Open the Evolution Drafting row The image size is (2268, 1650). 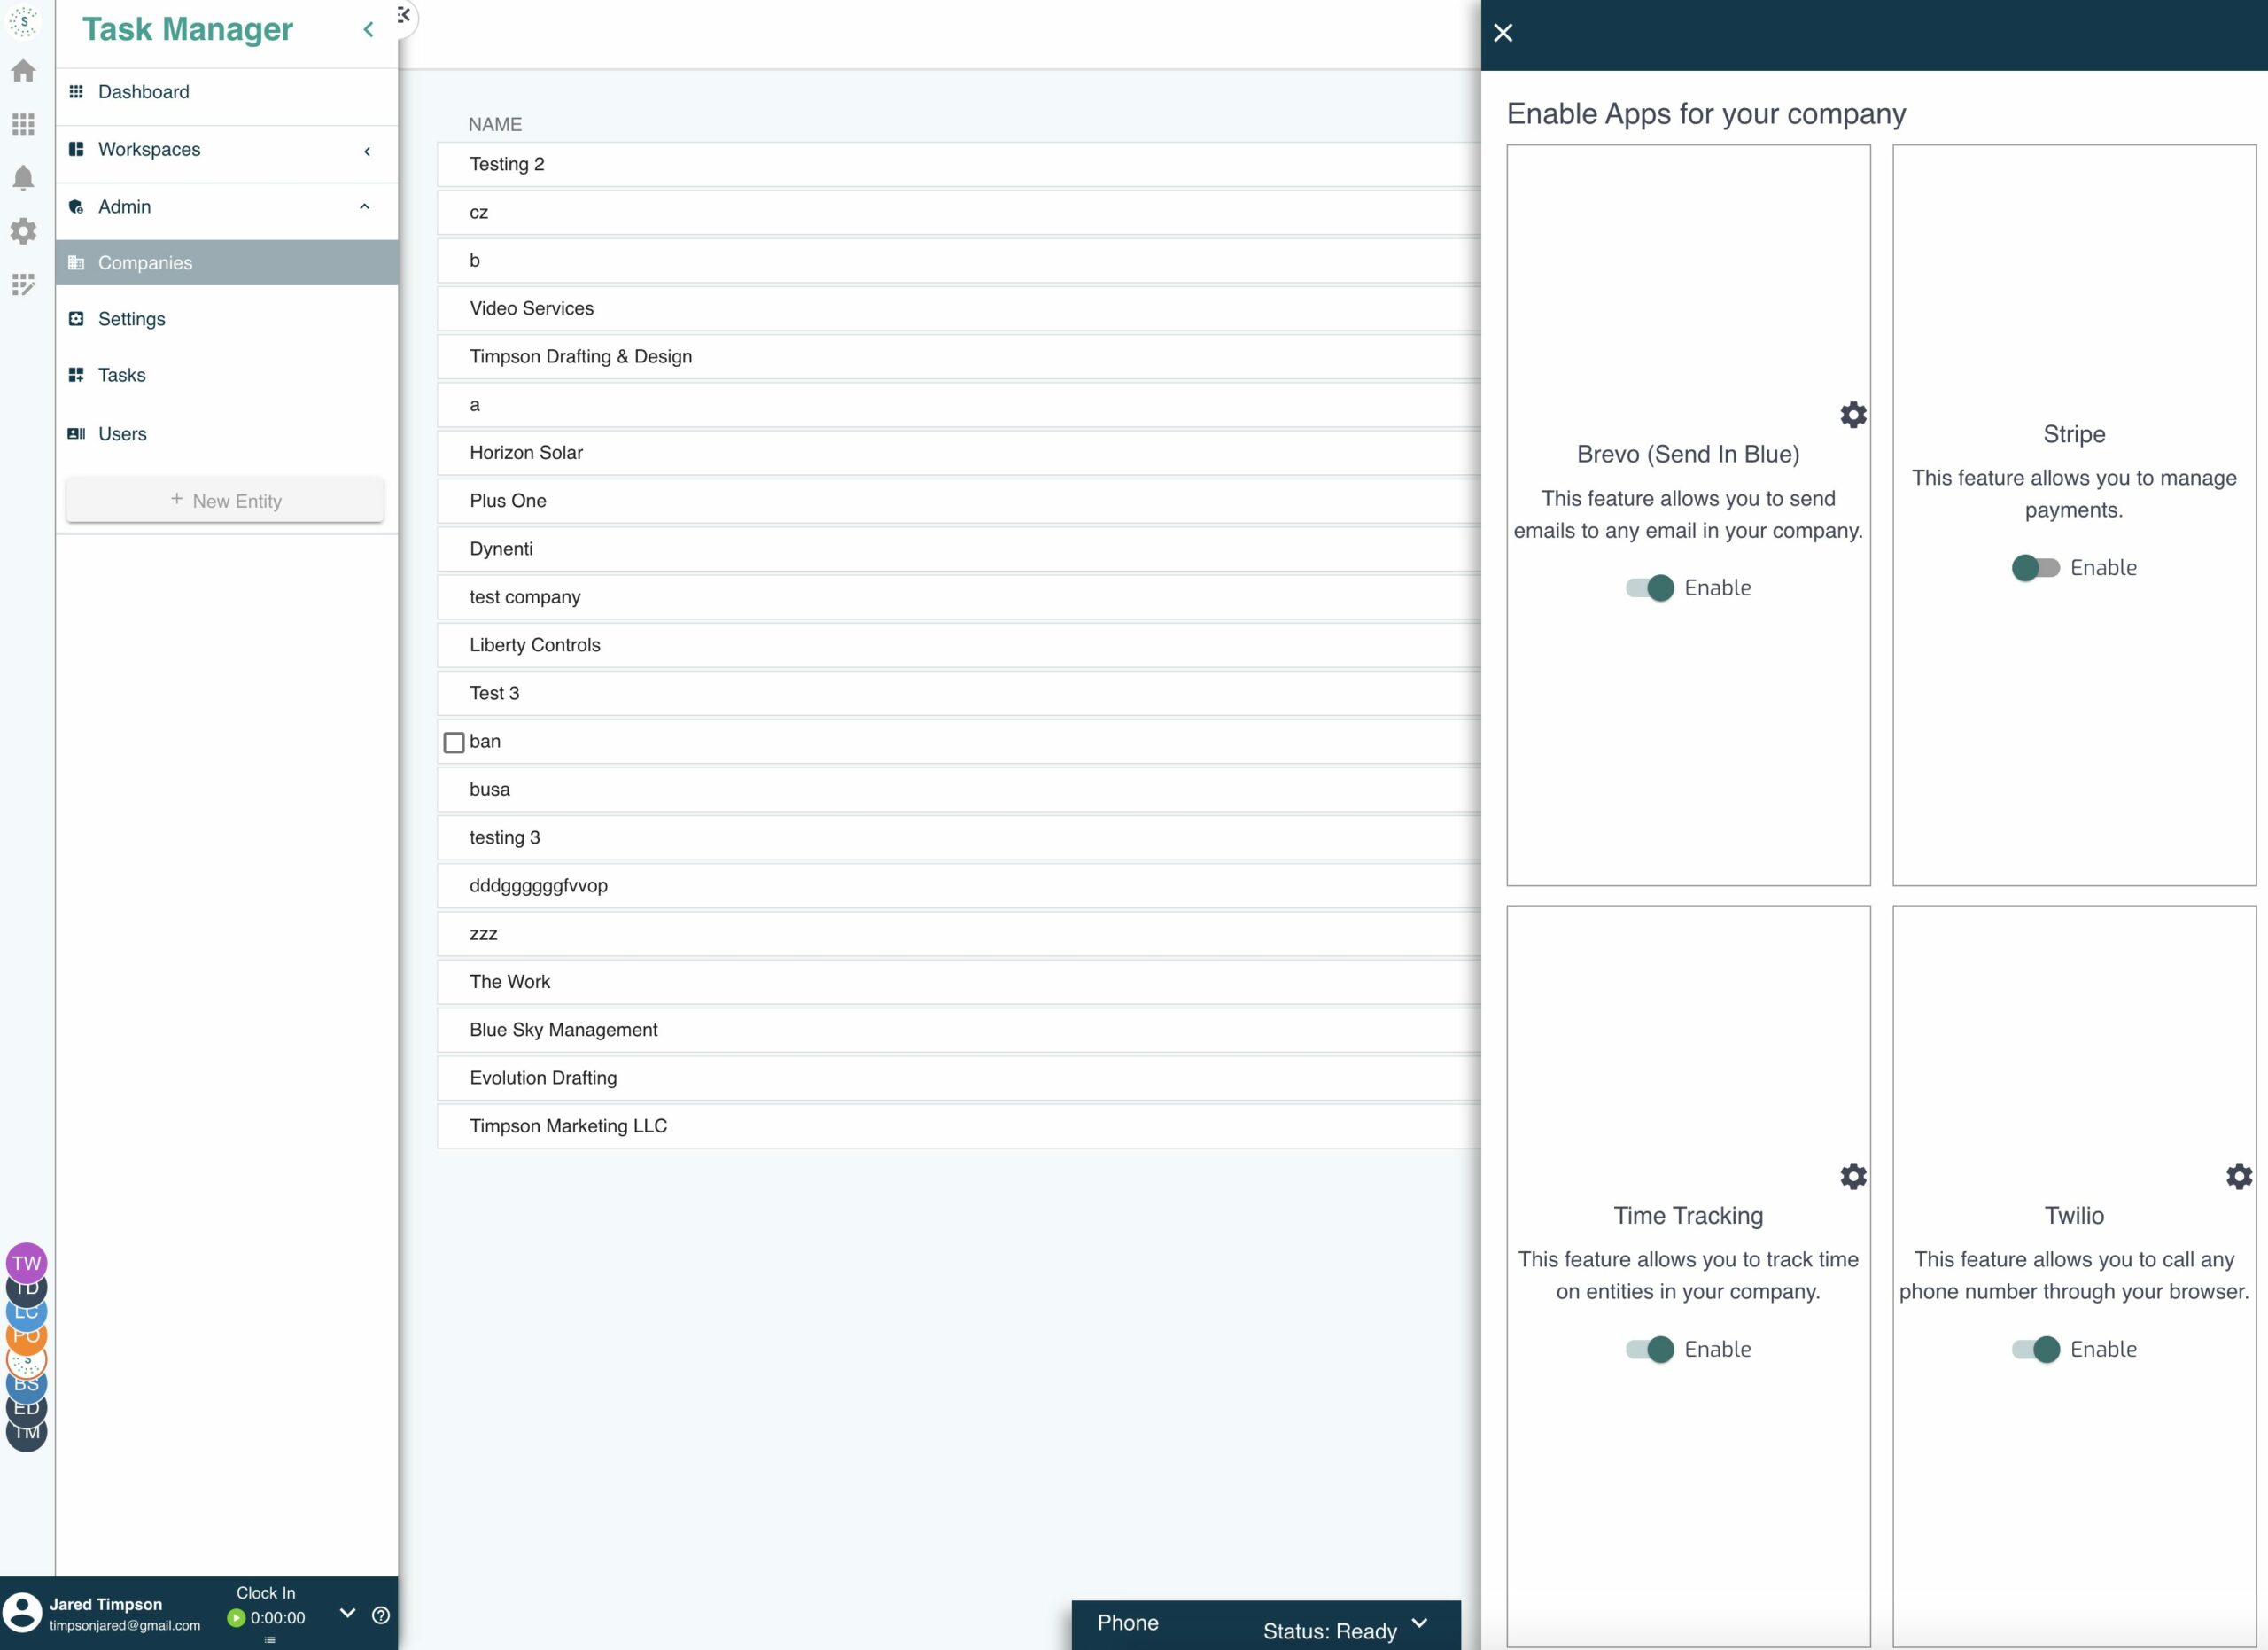pyautogui.click(x=959, y=1078)
